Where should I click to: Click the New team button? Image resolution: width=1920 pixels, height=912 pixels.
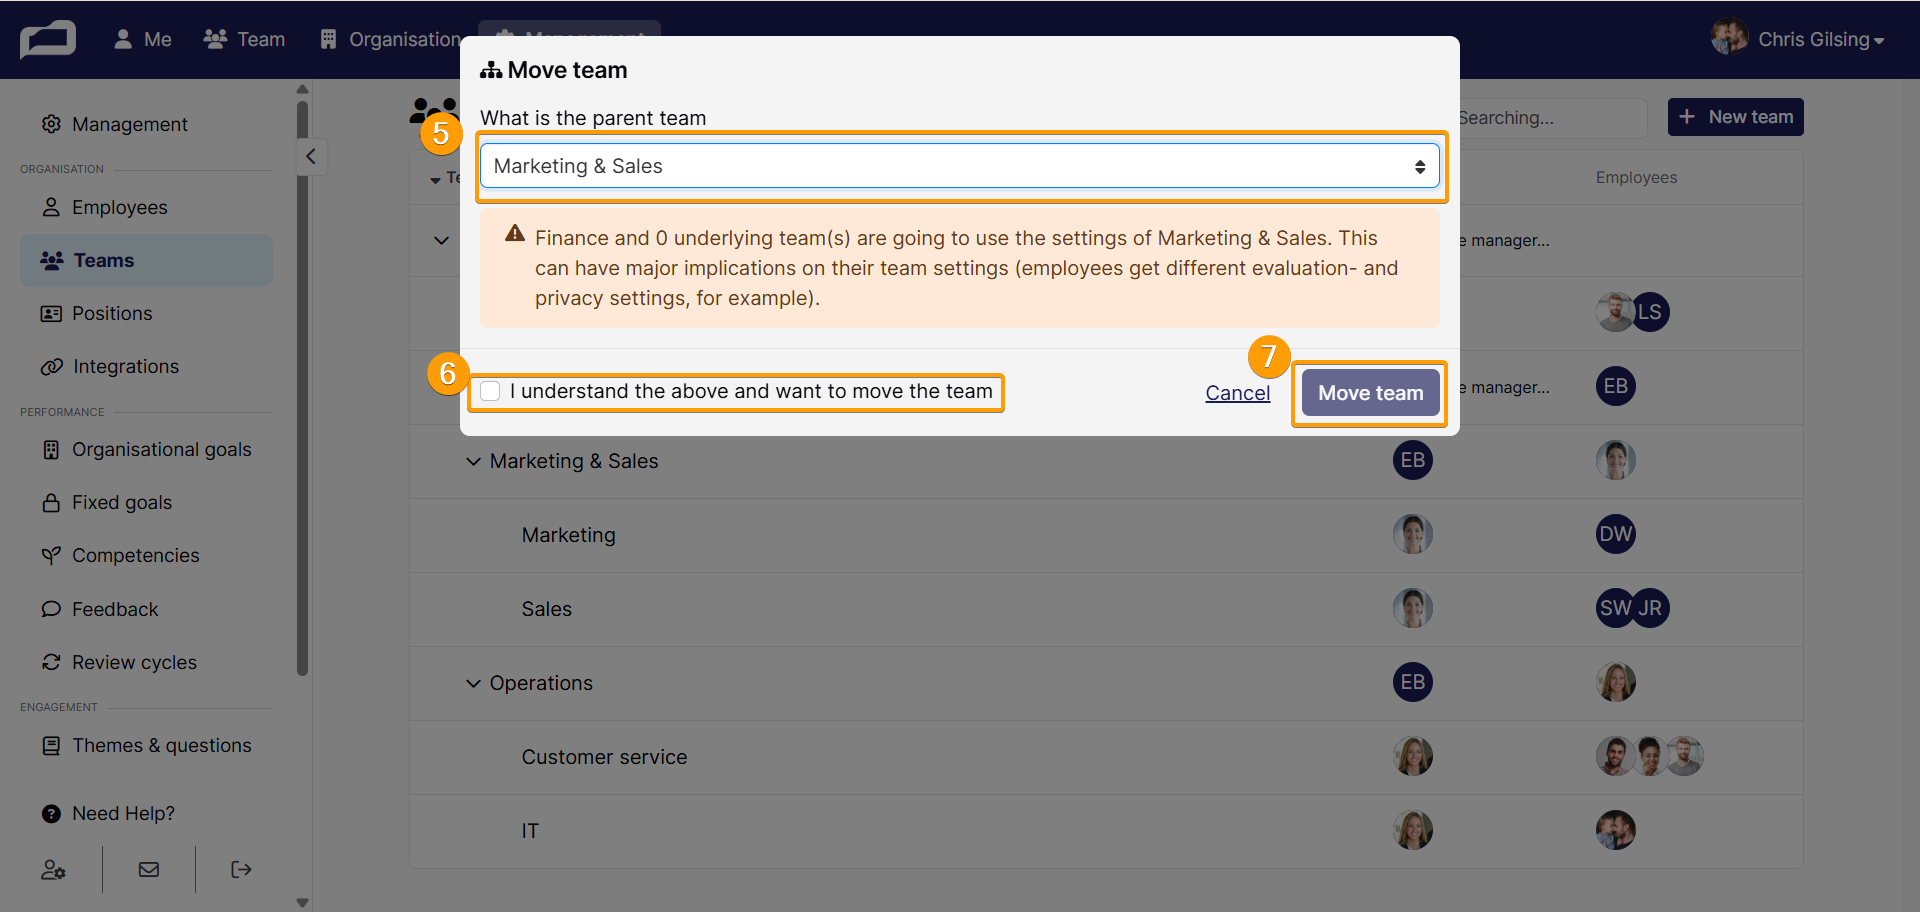1735,117
